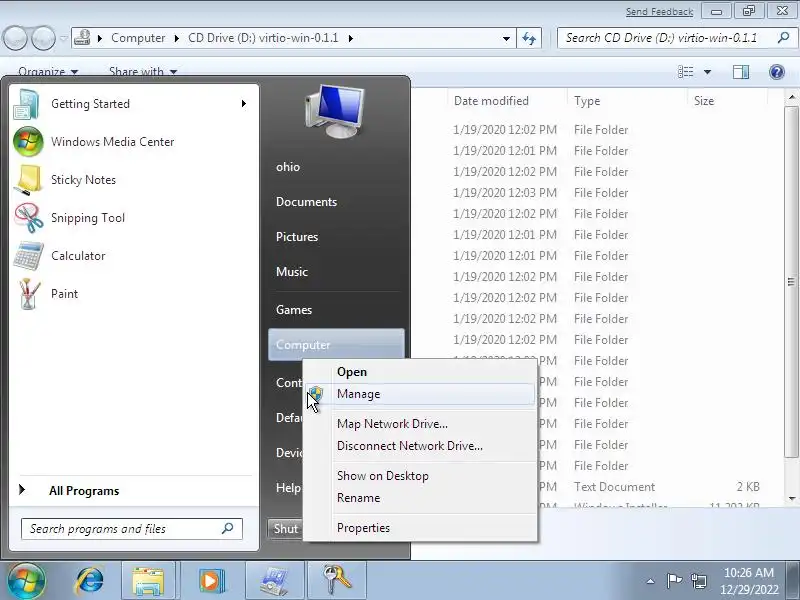Click the Action Center flag icon

coord(674,581)
